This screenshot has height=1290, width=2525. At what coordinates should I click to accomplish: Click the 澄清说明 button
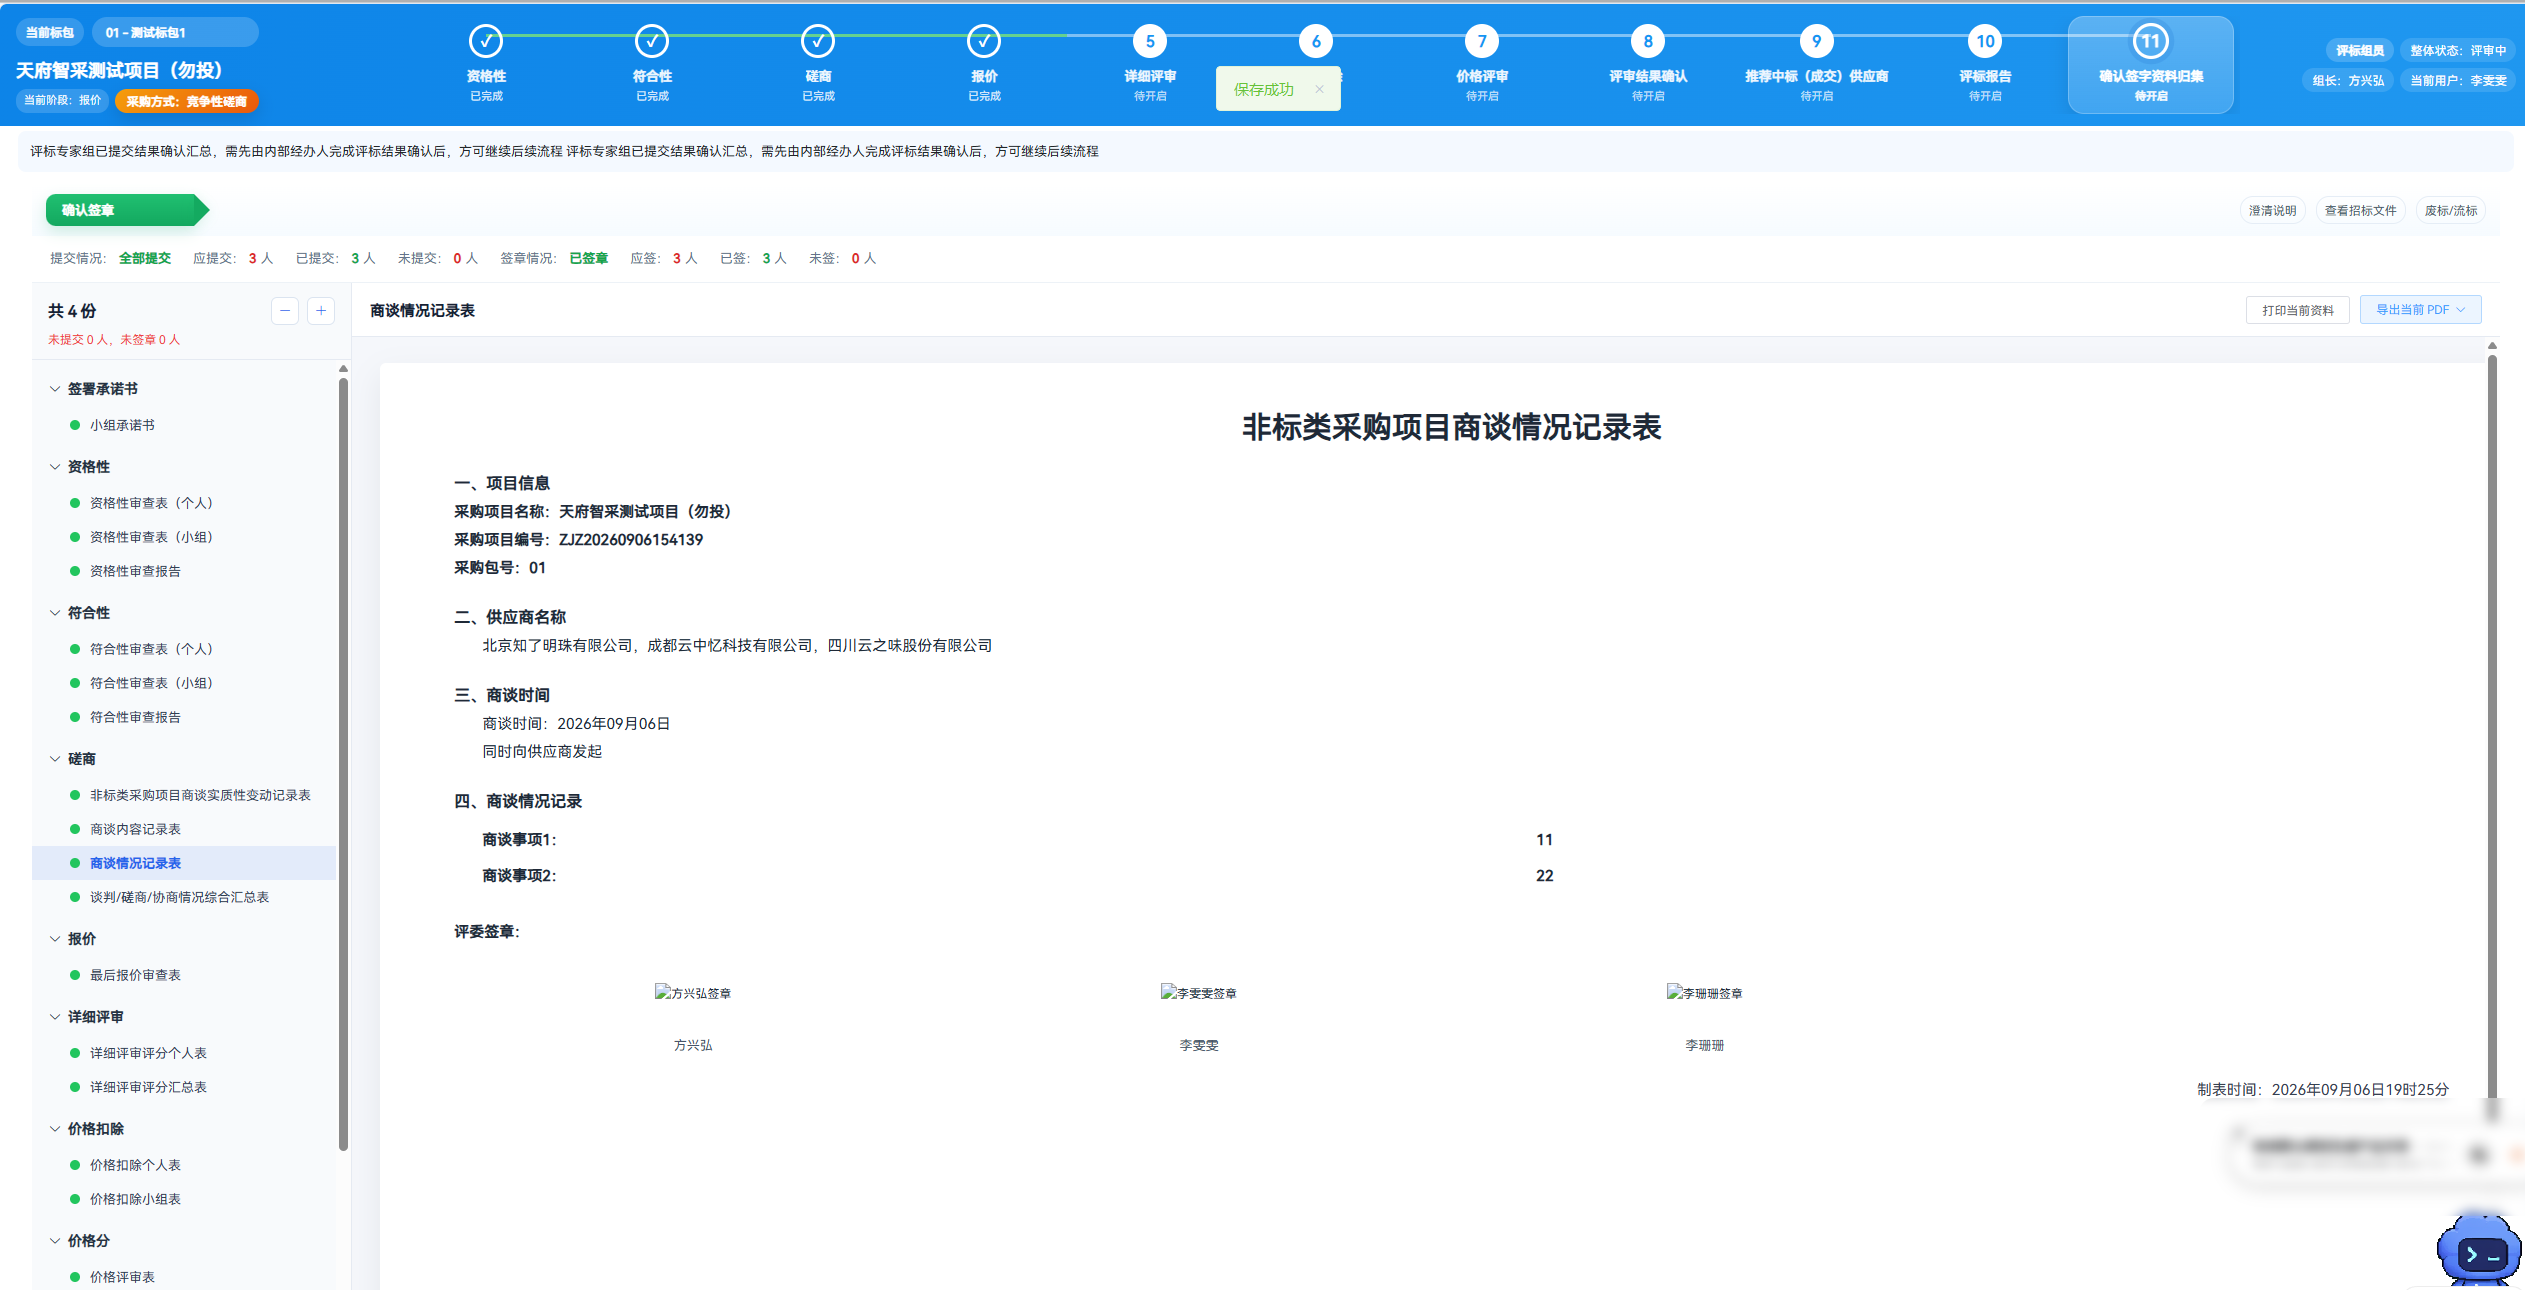click(x=2272, y=211)
